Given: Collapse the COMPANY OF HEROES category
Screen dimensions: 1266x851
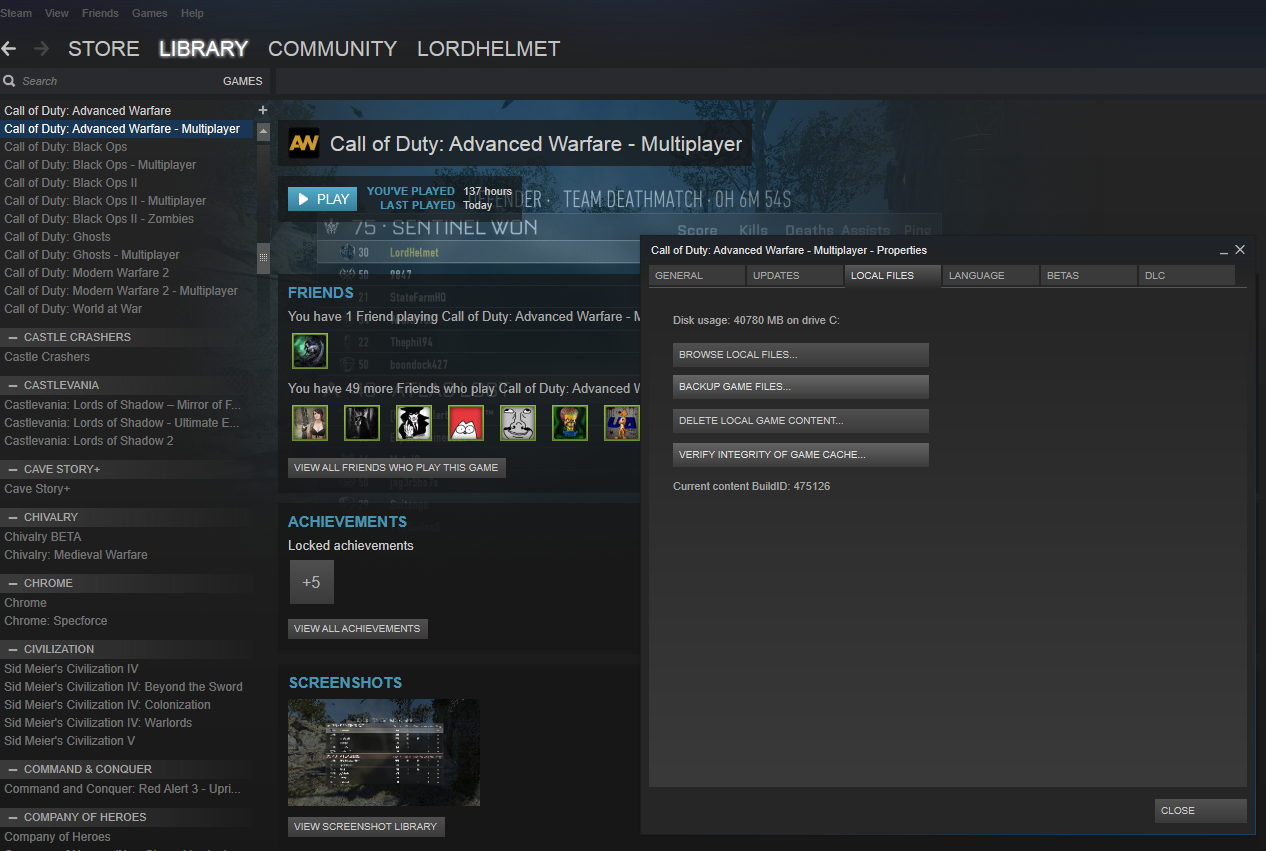Looking at the screenshot, I should (x=14, y=817).
